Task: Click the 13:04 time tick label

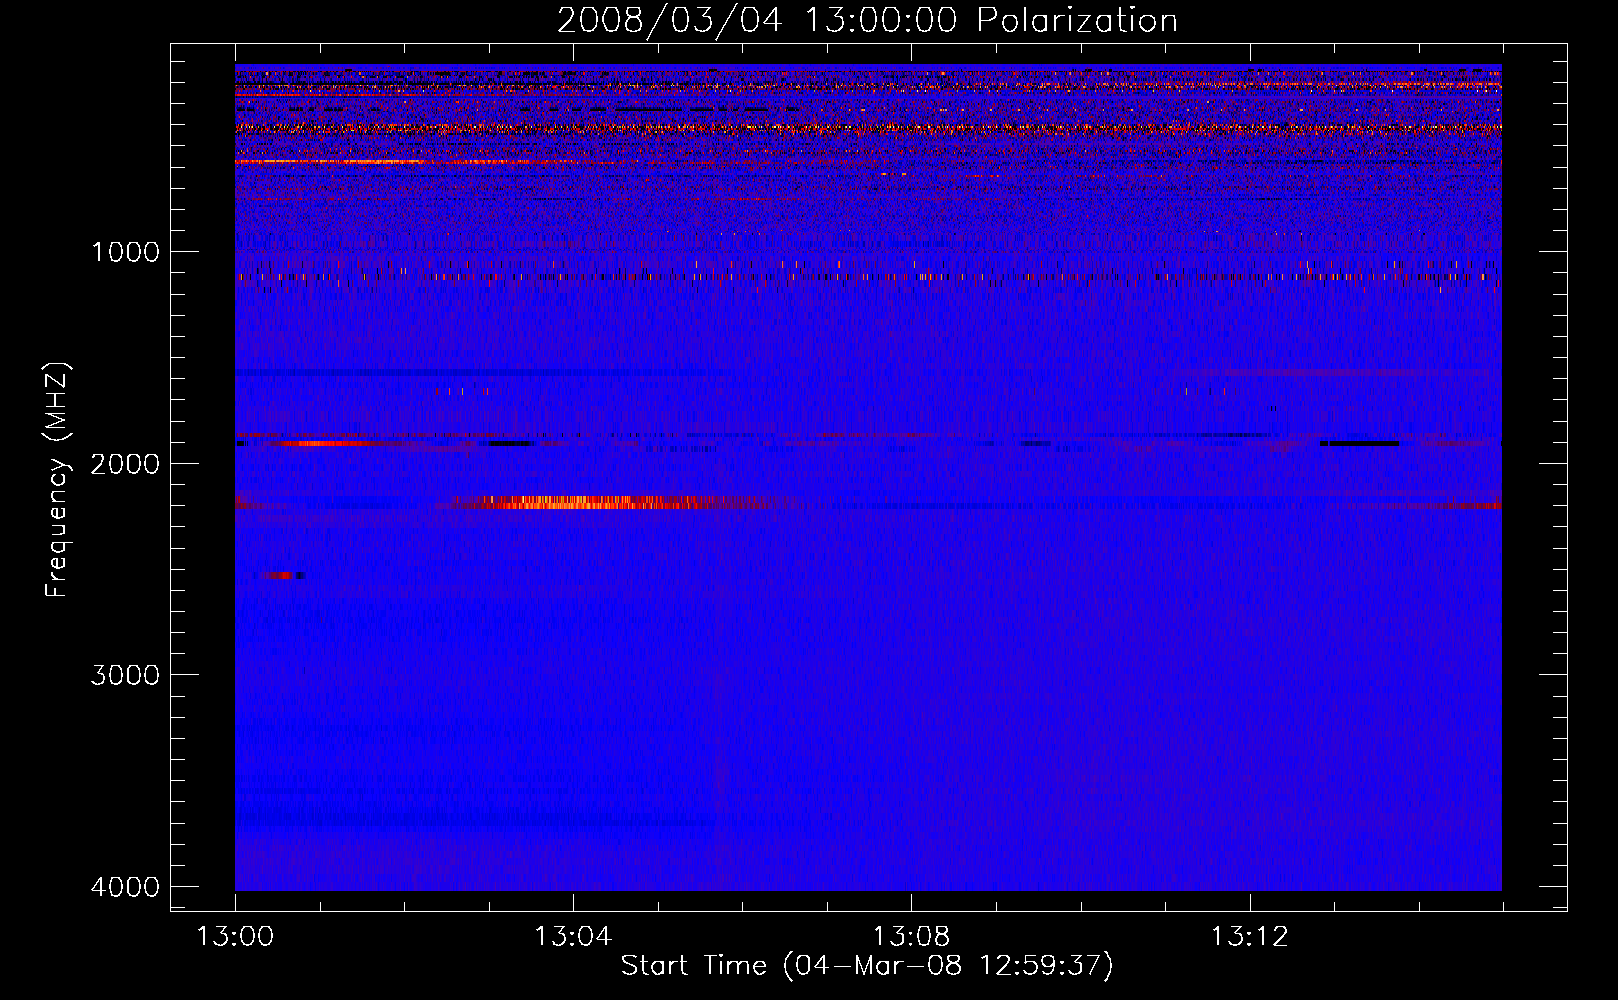Action: (573, 937)
